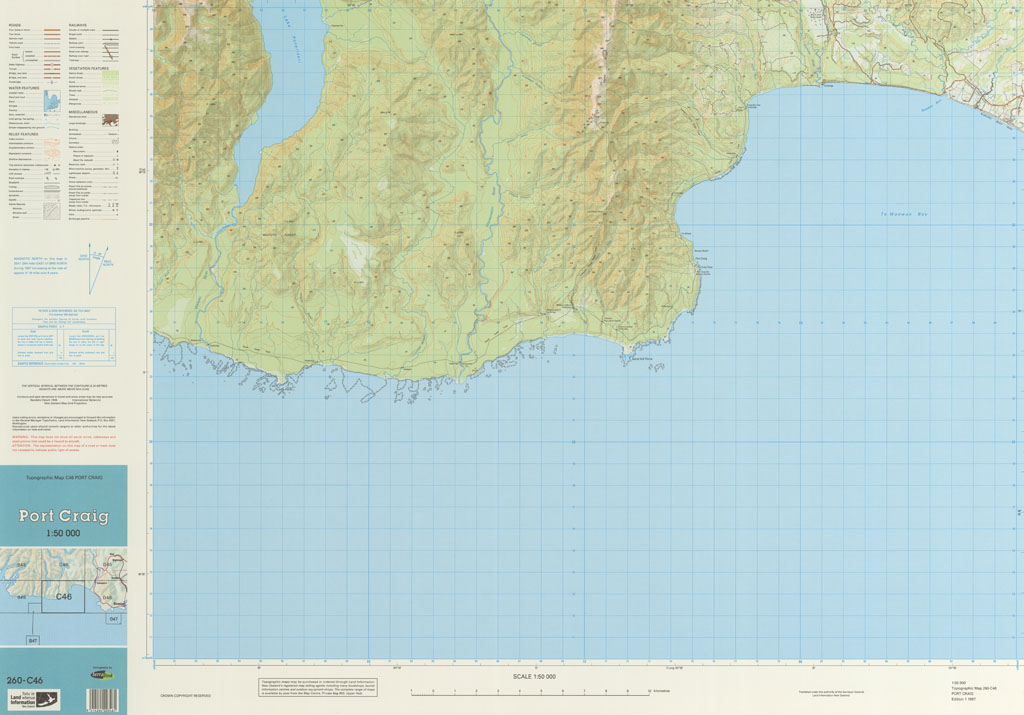Image resolution: width=1024 pixels, height=715 pixels.
Task: Click the alpine features legend sample box
Action: pos(52,211)
